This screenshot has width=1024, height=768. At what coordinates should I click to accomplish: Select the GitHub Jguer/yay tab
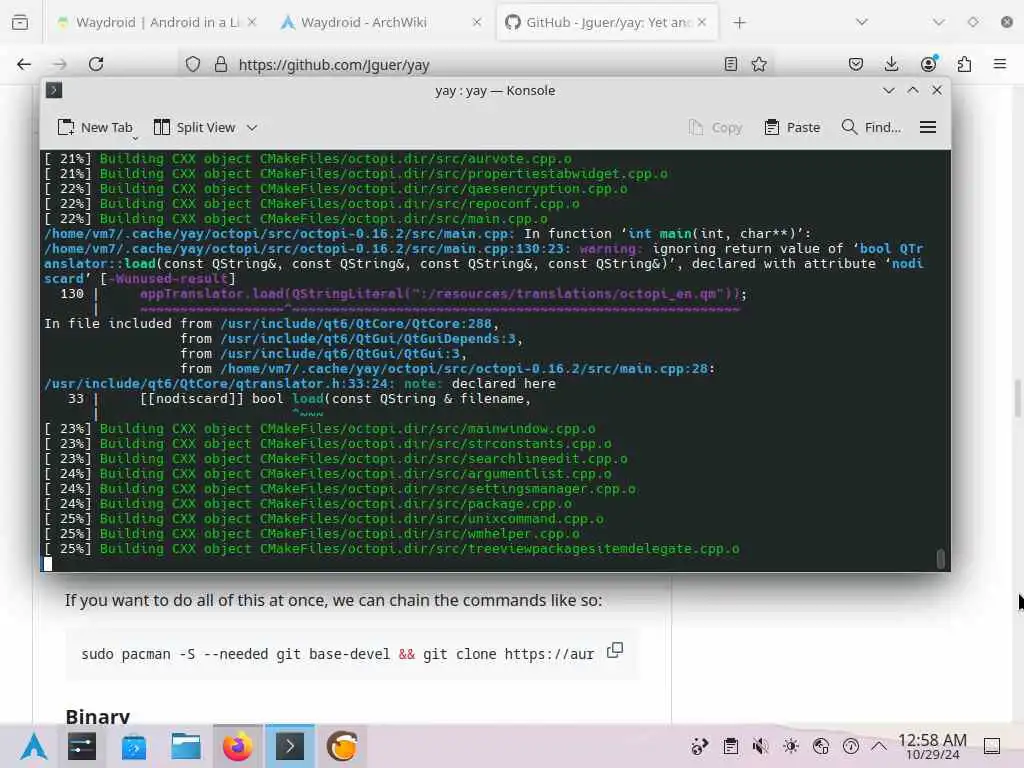[607, 22]
